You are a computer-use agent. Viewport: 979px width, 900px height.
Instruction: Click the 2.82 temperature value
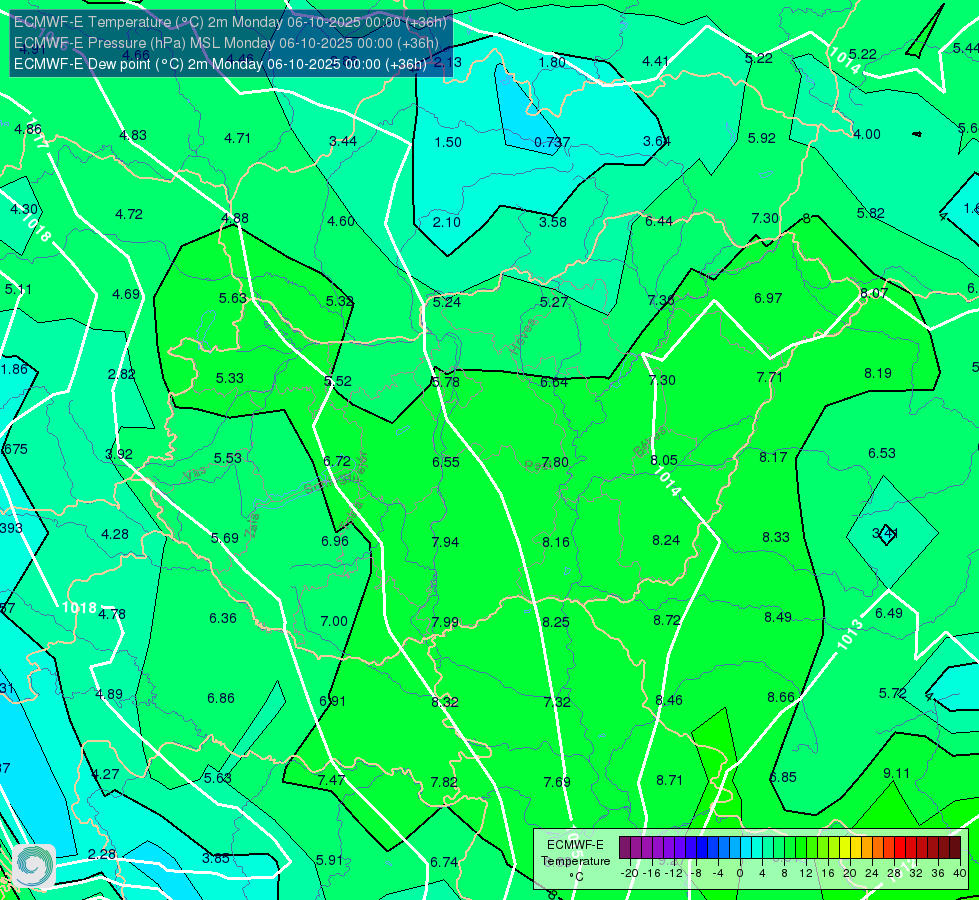(121, 375)
